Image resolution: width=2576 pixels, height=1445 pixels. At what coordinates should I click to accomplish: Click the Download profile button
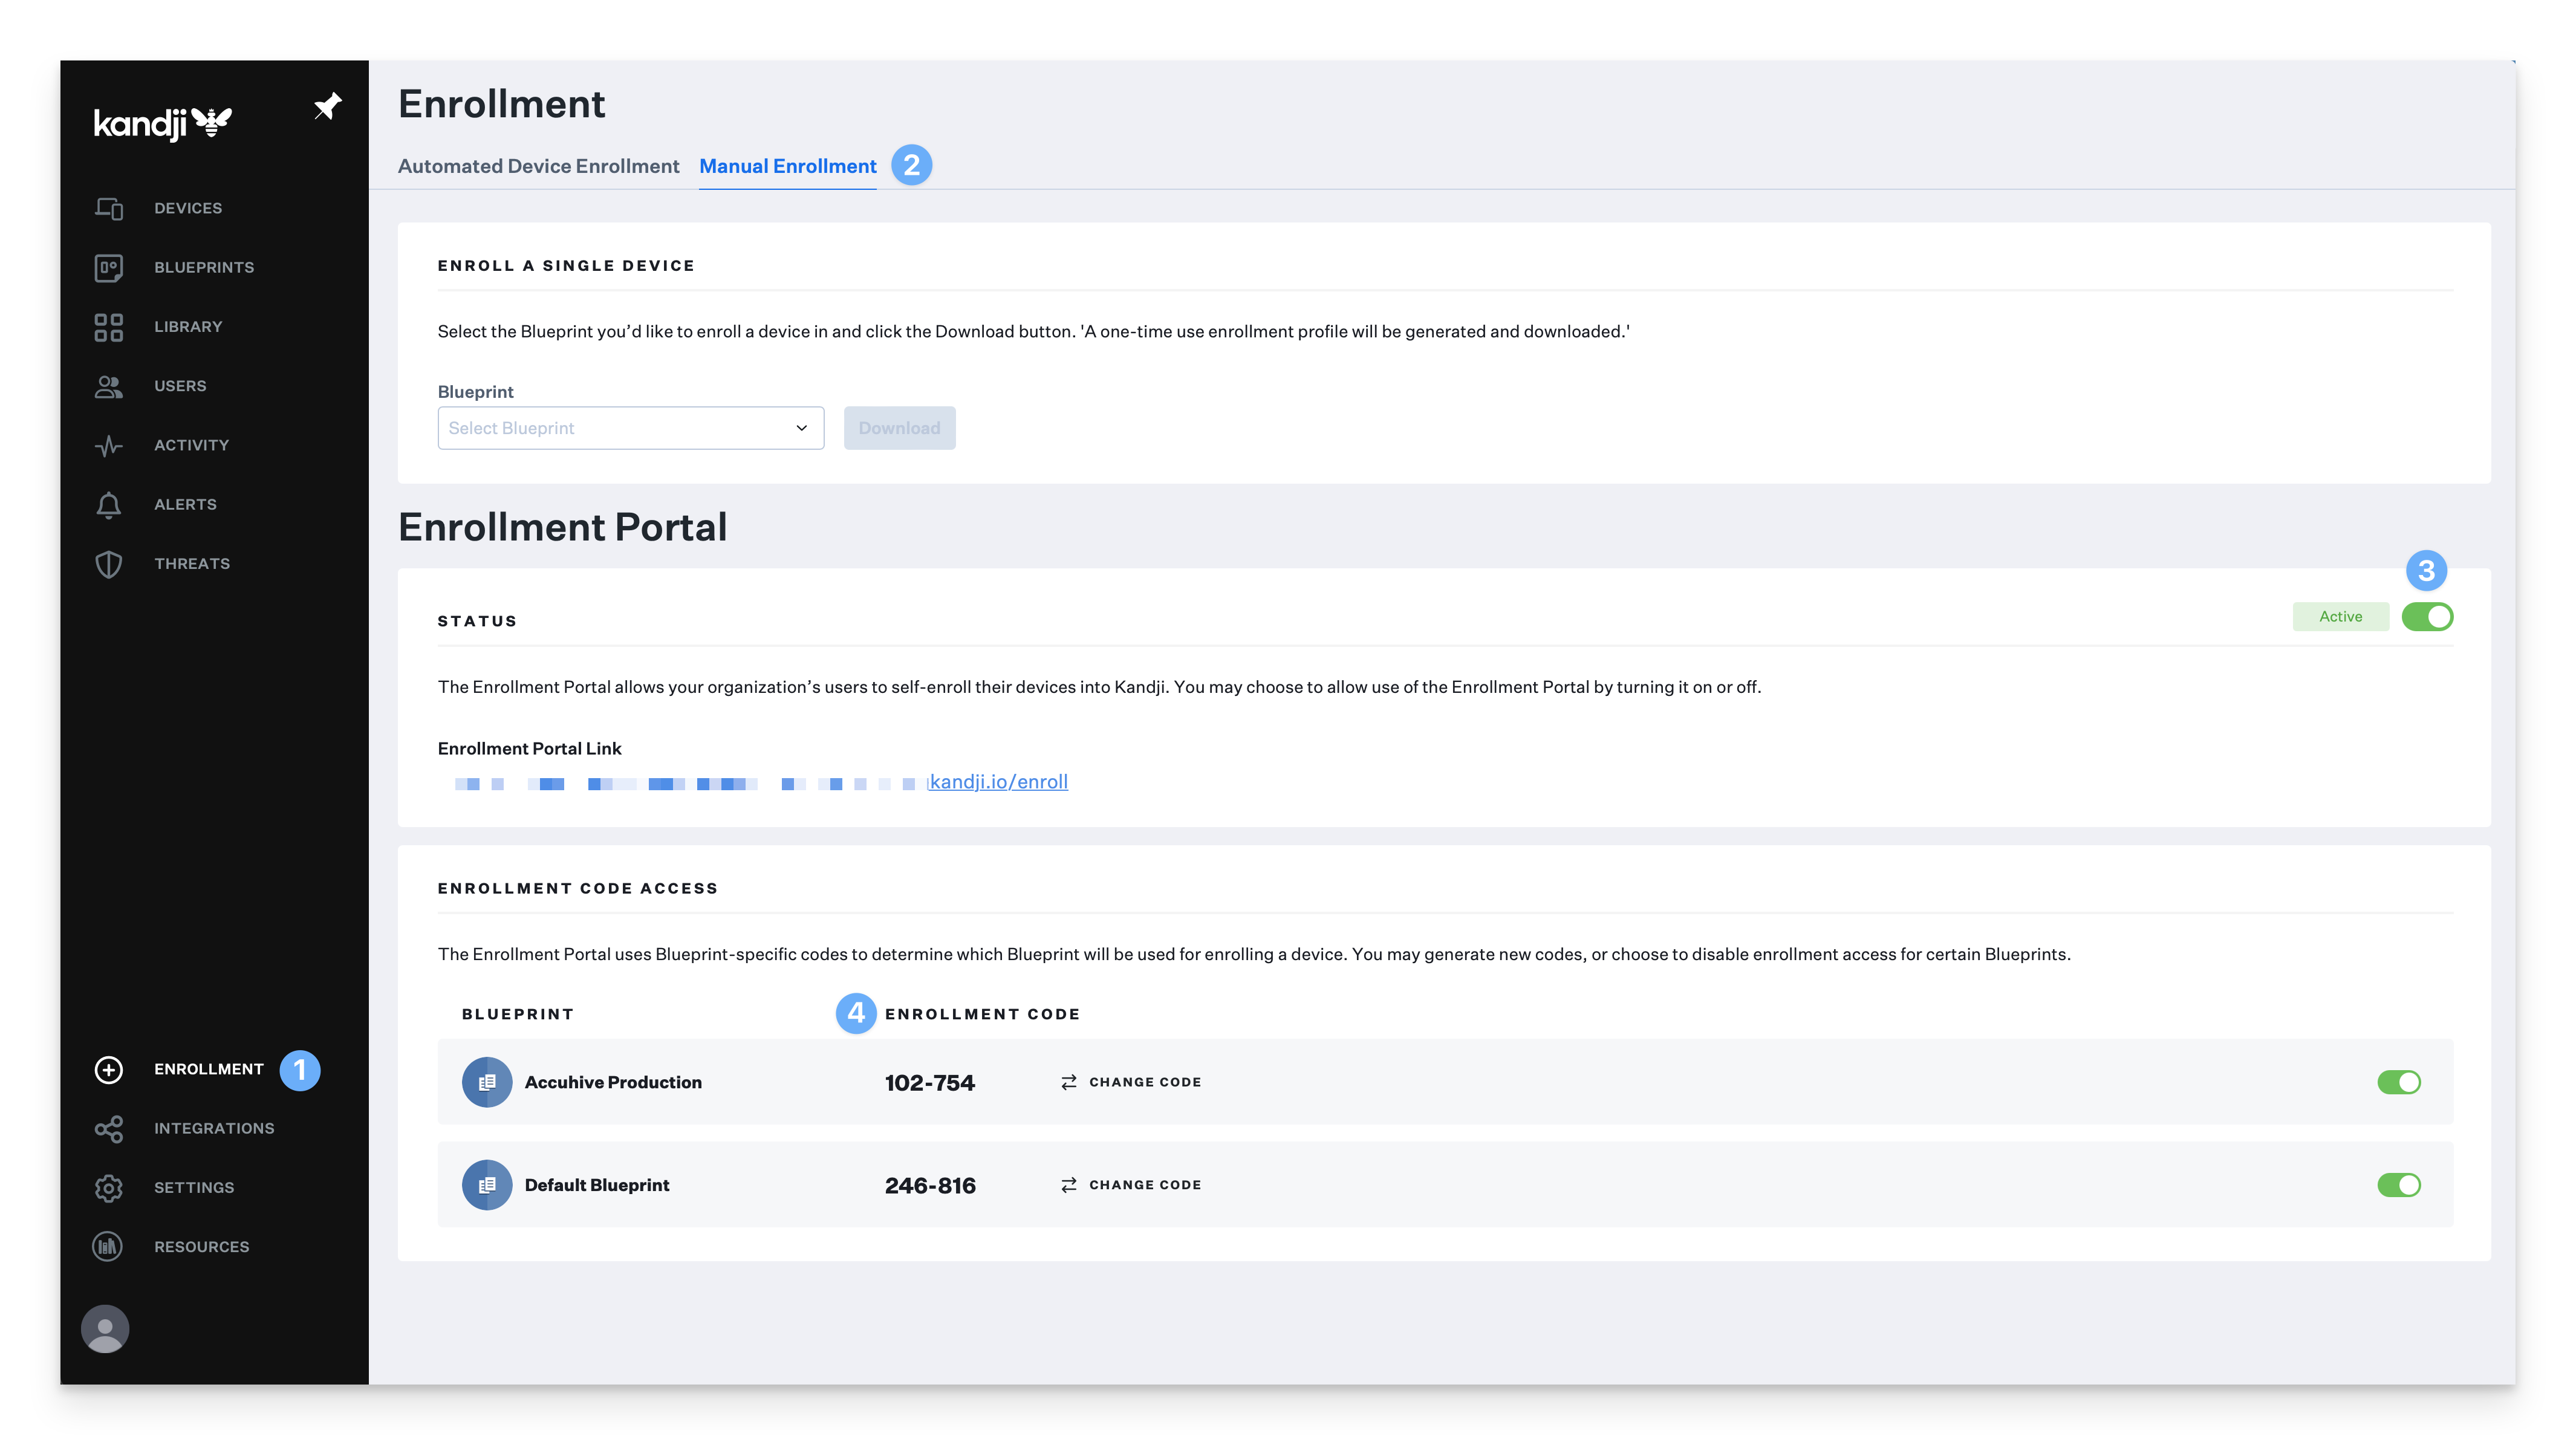(899, 428)
